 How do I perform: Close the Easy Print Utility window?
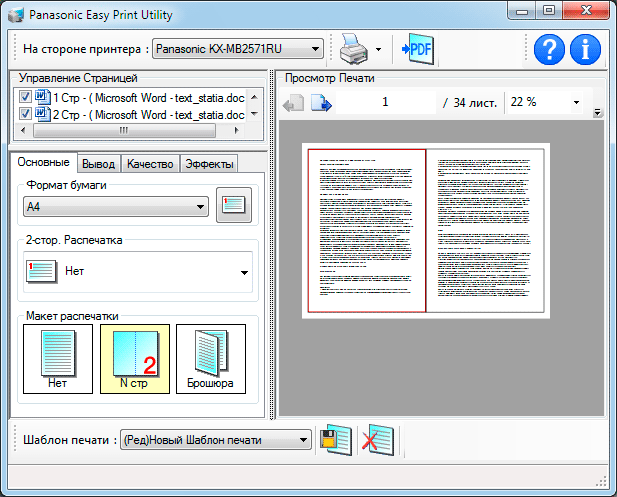(586, 11)
